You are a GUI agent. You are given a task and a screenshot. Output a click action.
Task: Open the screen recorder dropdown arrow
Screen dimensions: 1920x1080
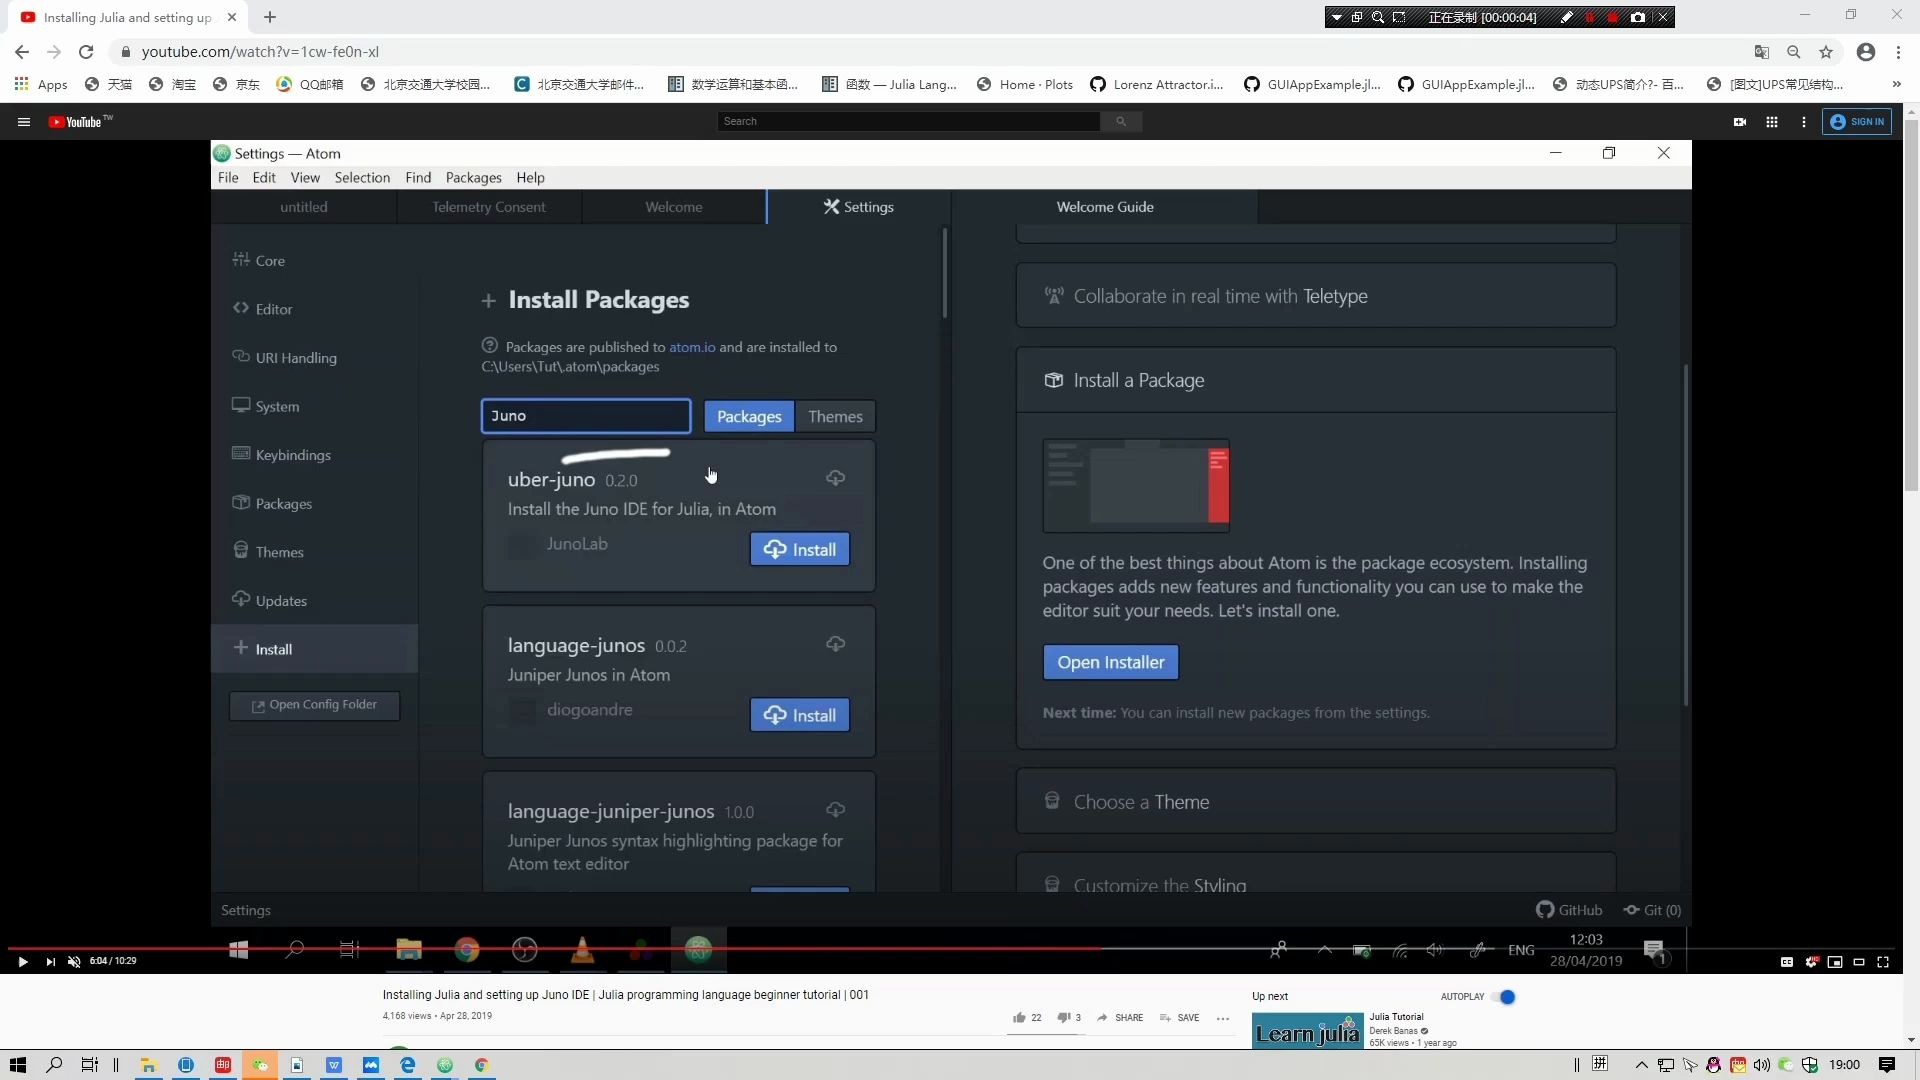pyautogui.click(x=1338, y=17)
